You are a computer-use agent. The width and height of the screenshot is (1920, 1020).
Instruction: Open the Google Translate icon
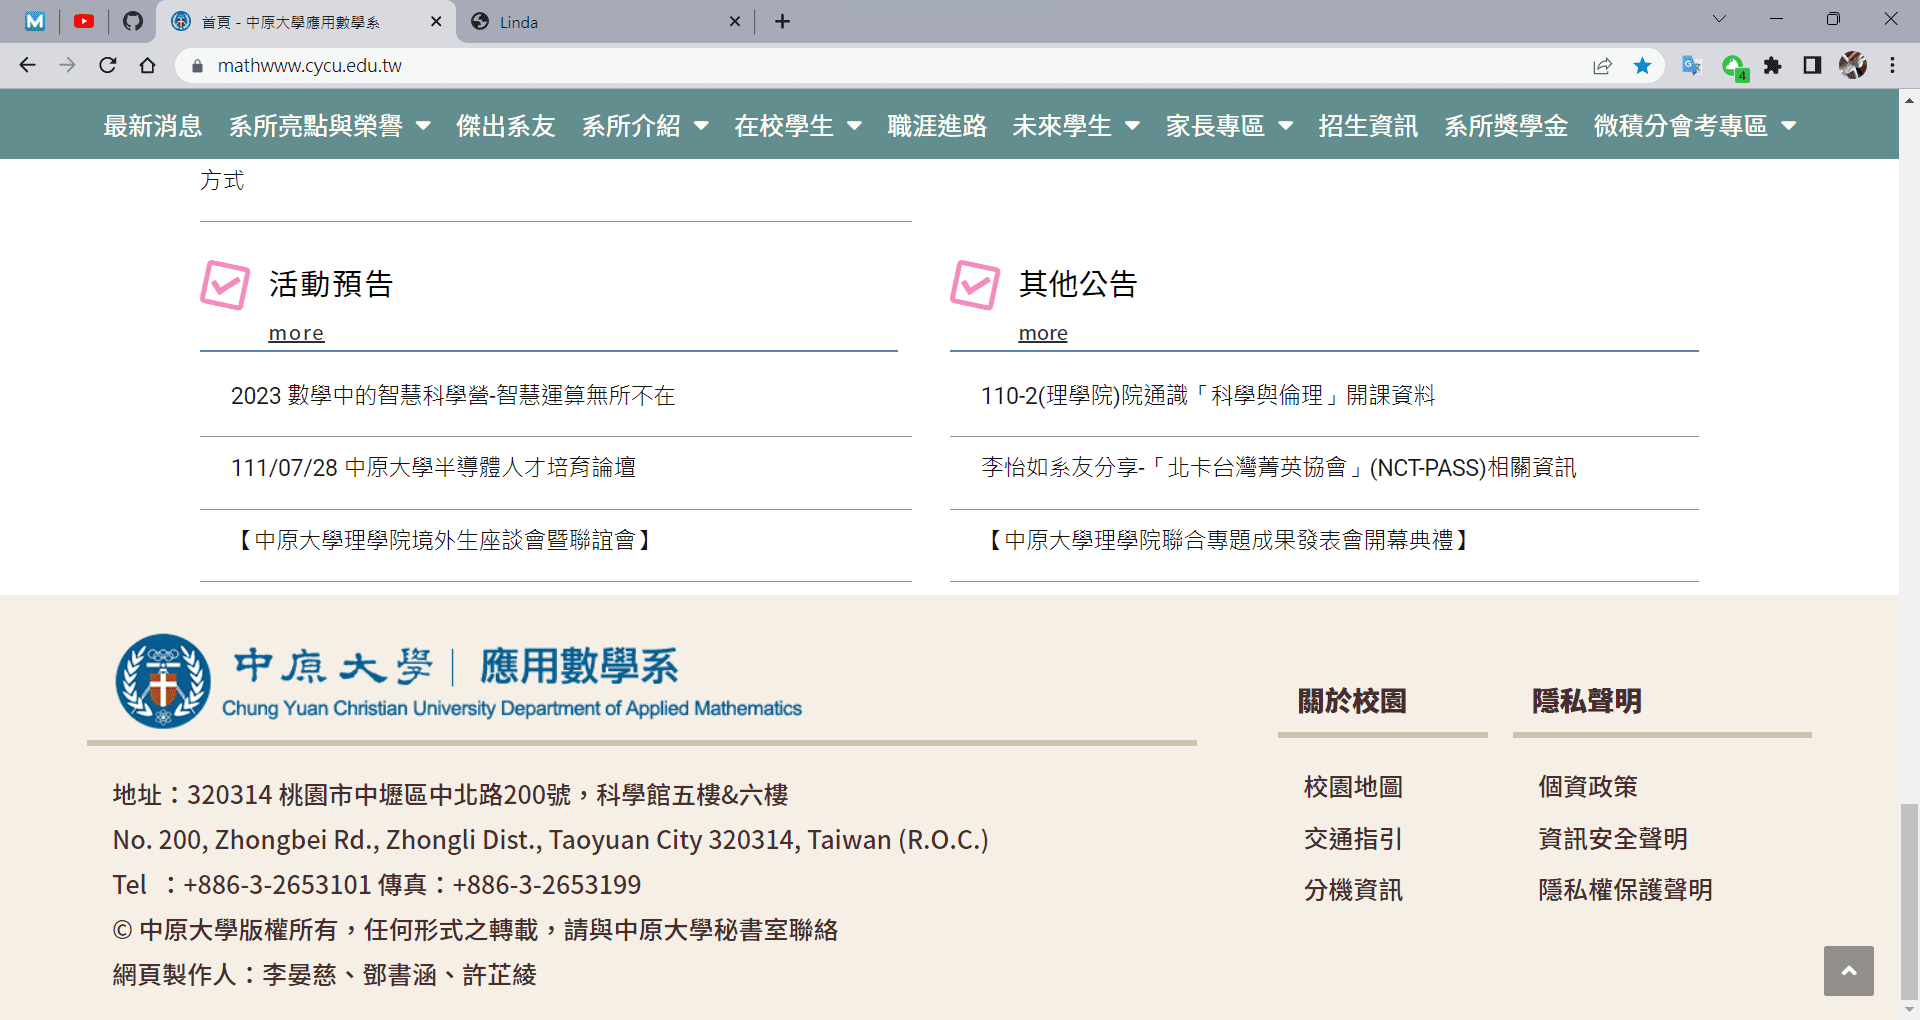[x=1691, y=65]
